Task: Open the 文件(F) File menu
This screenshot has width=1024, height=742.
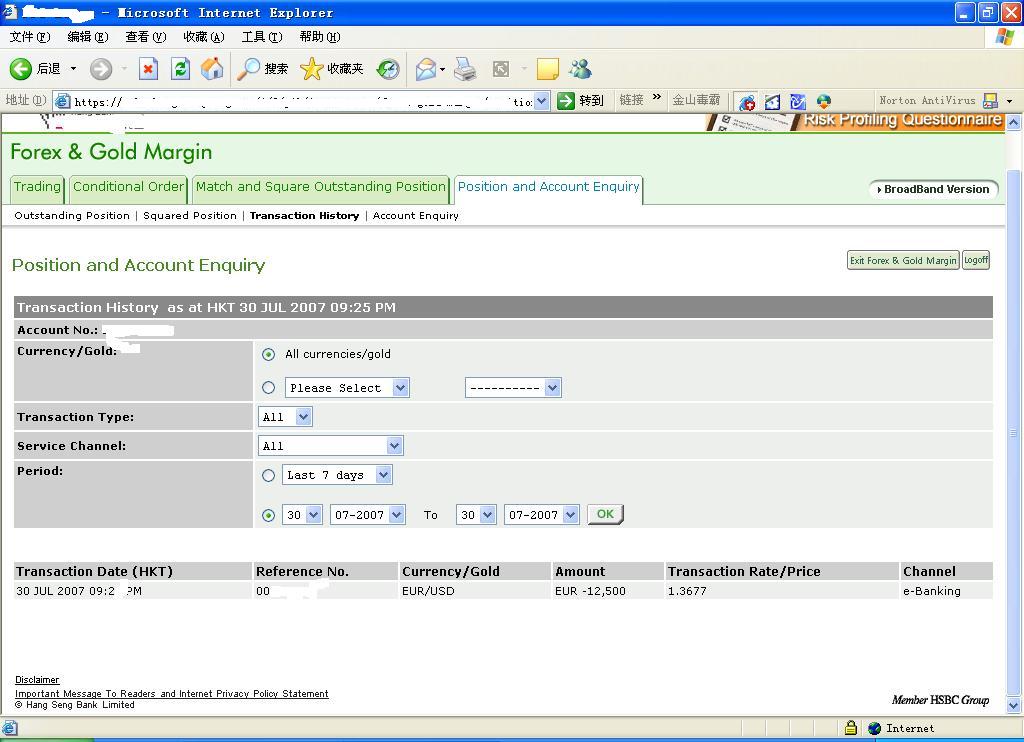Action: [29, 37]
